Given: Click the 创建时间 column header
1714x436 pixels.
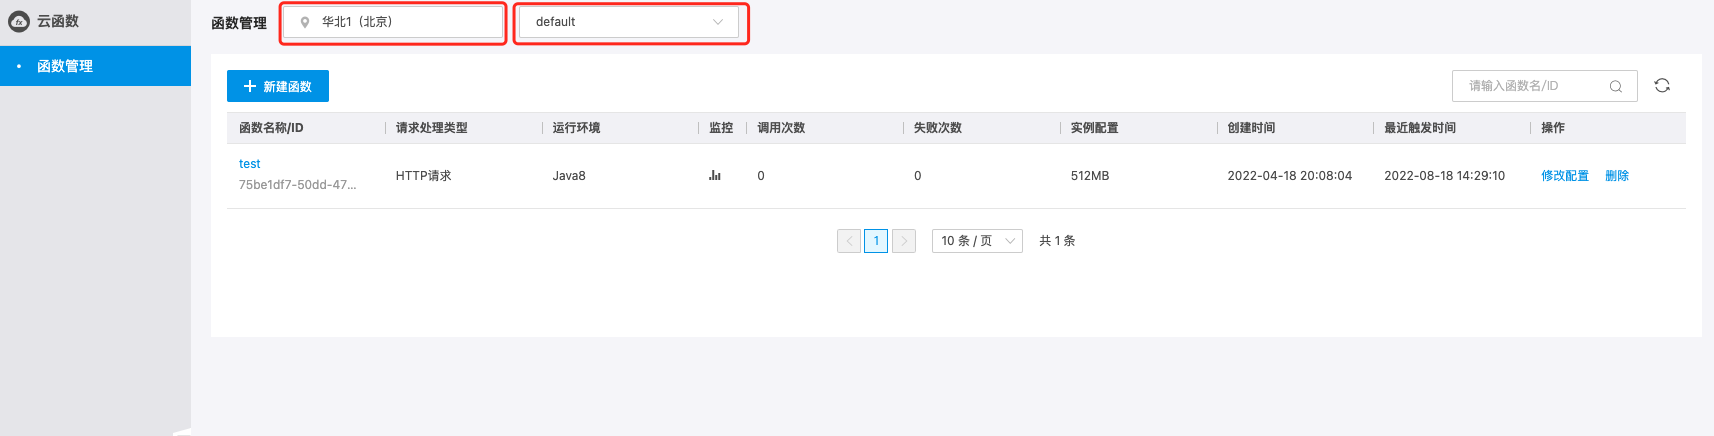Looking at the screenshot, I should click(x=1251, y=128).
